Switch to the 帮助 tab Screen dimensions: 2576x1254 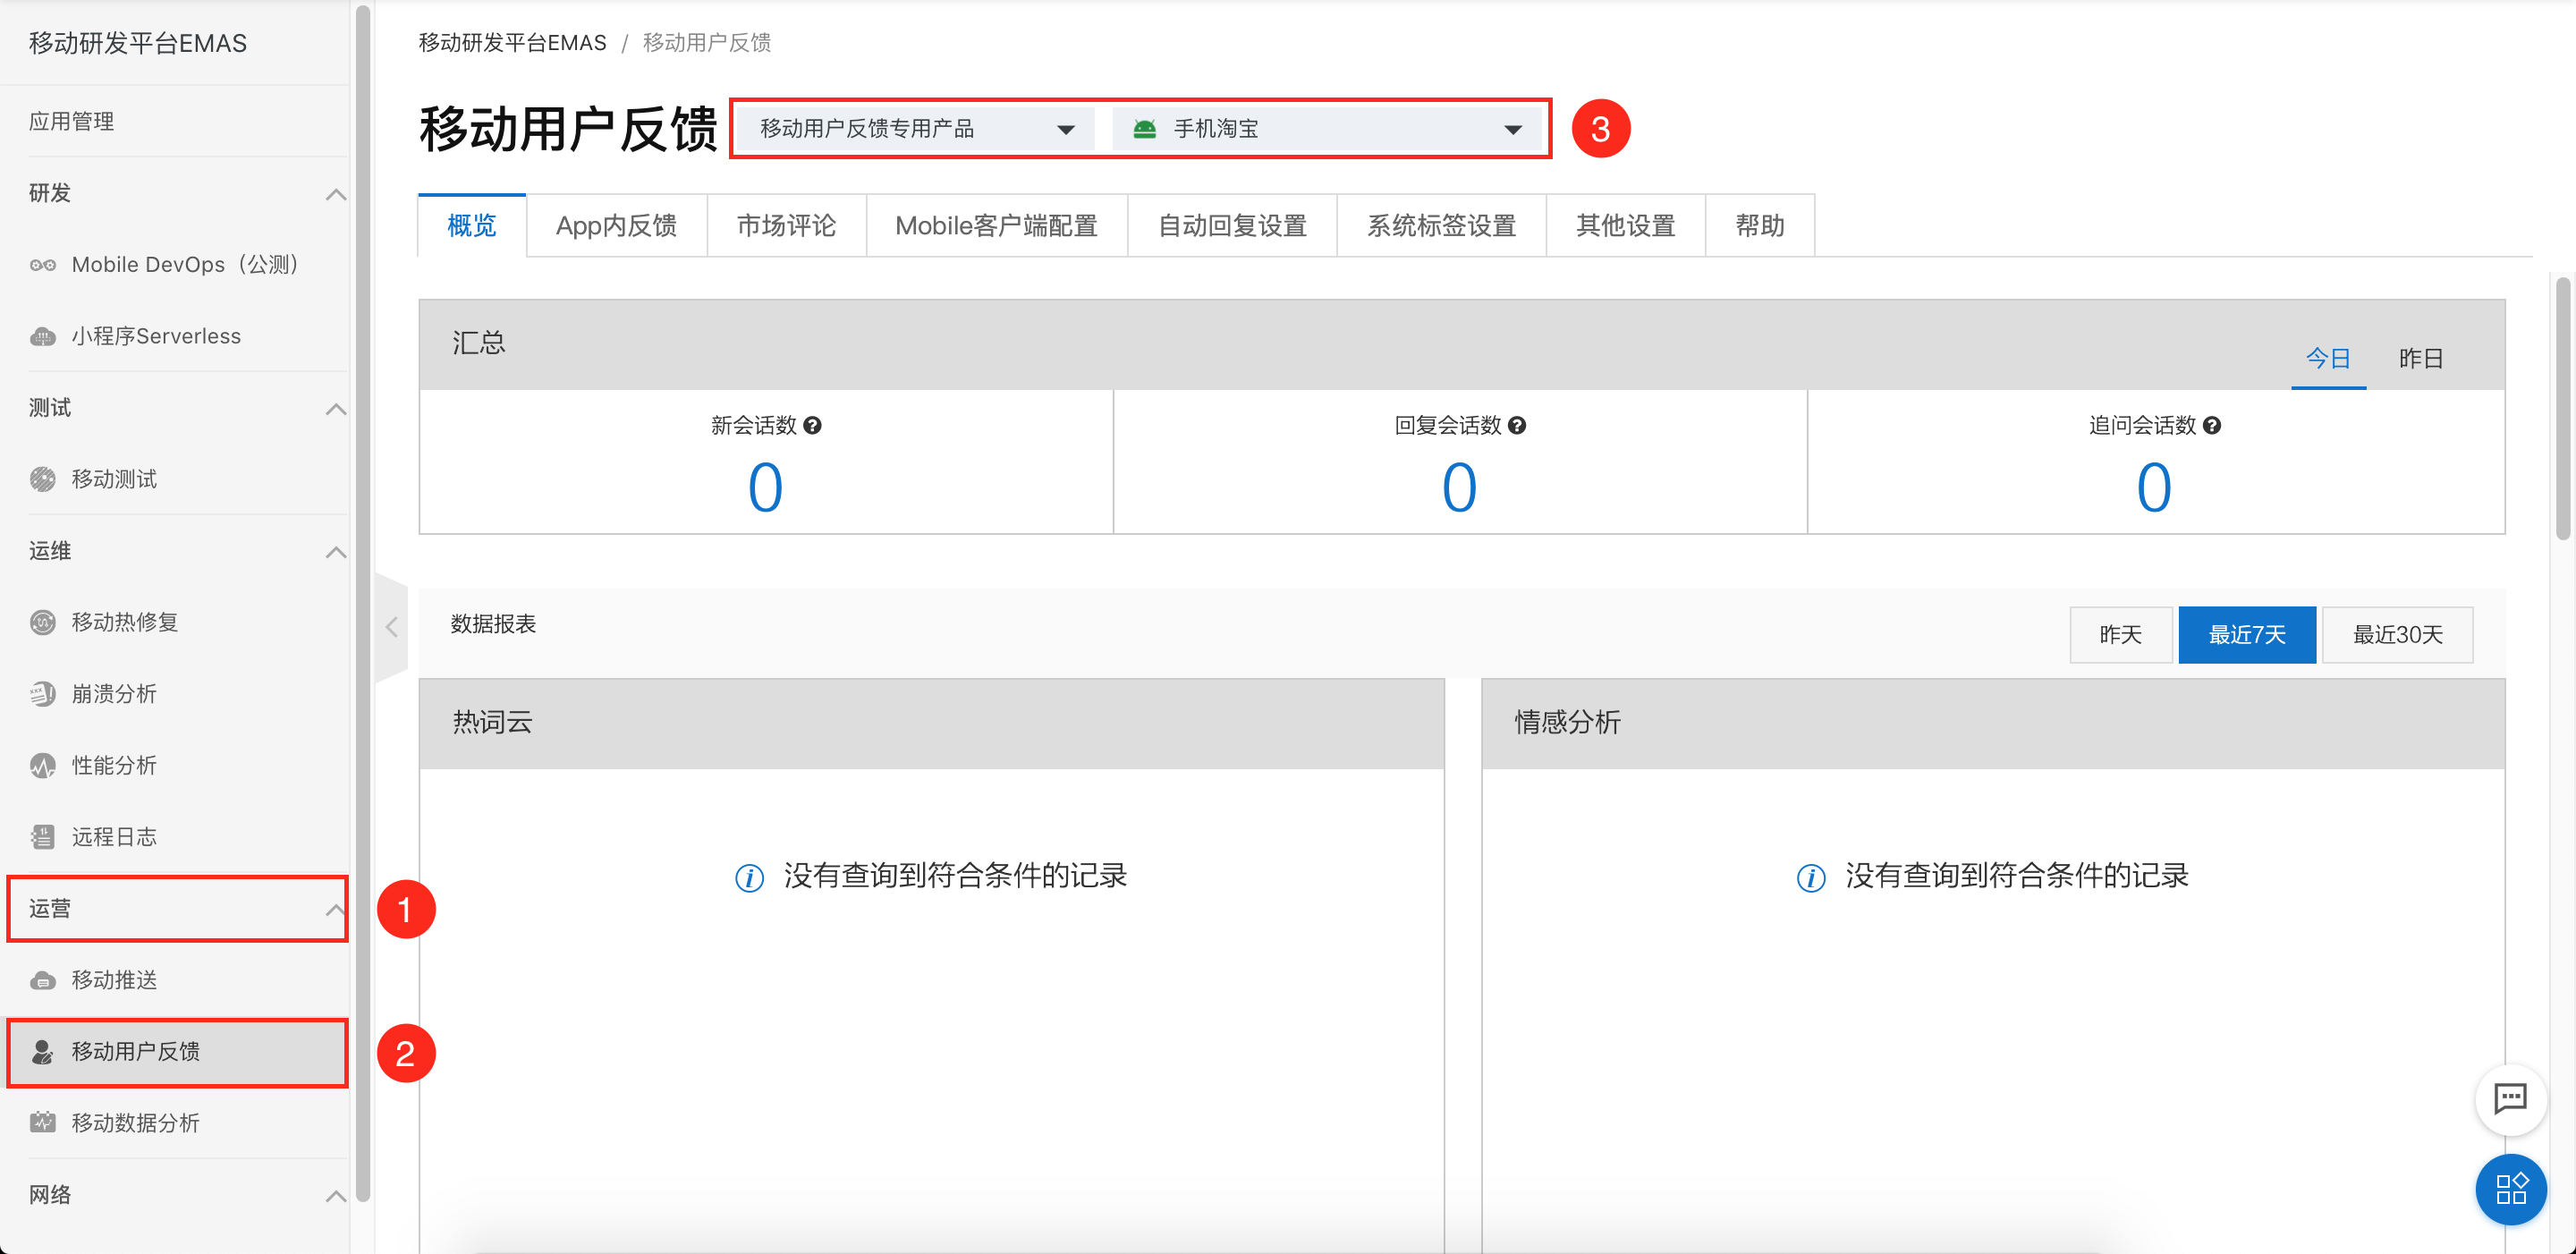[x=1760, y=226]
